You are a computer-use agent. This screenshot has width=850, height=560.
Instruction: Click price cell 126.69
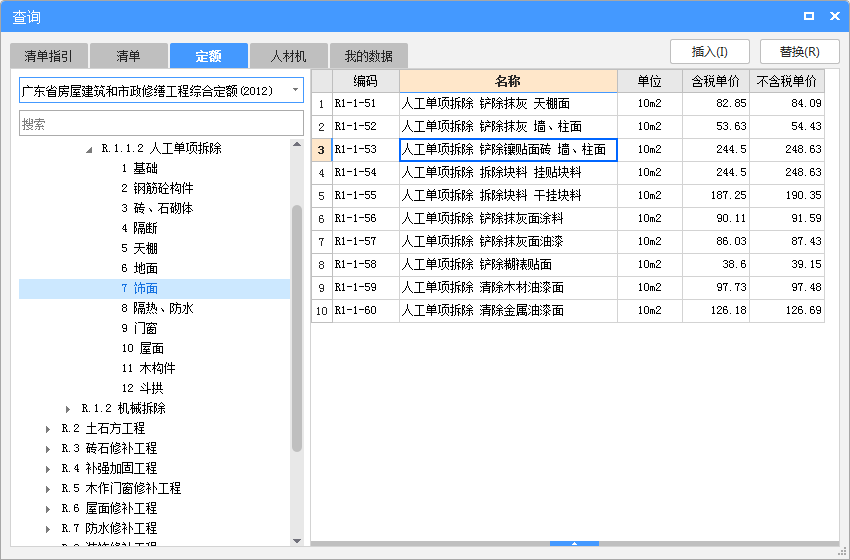point(787,311)
